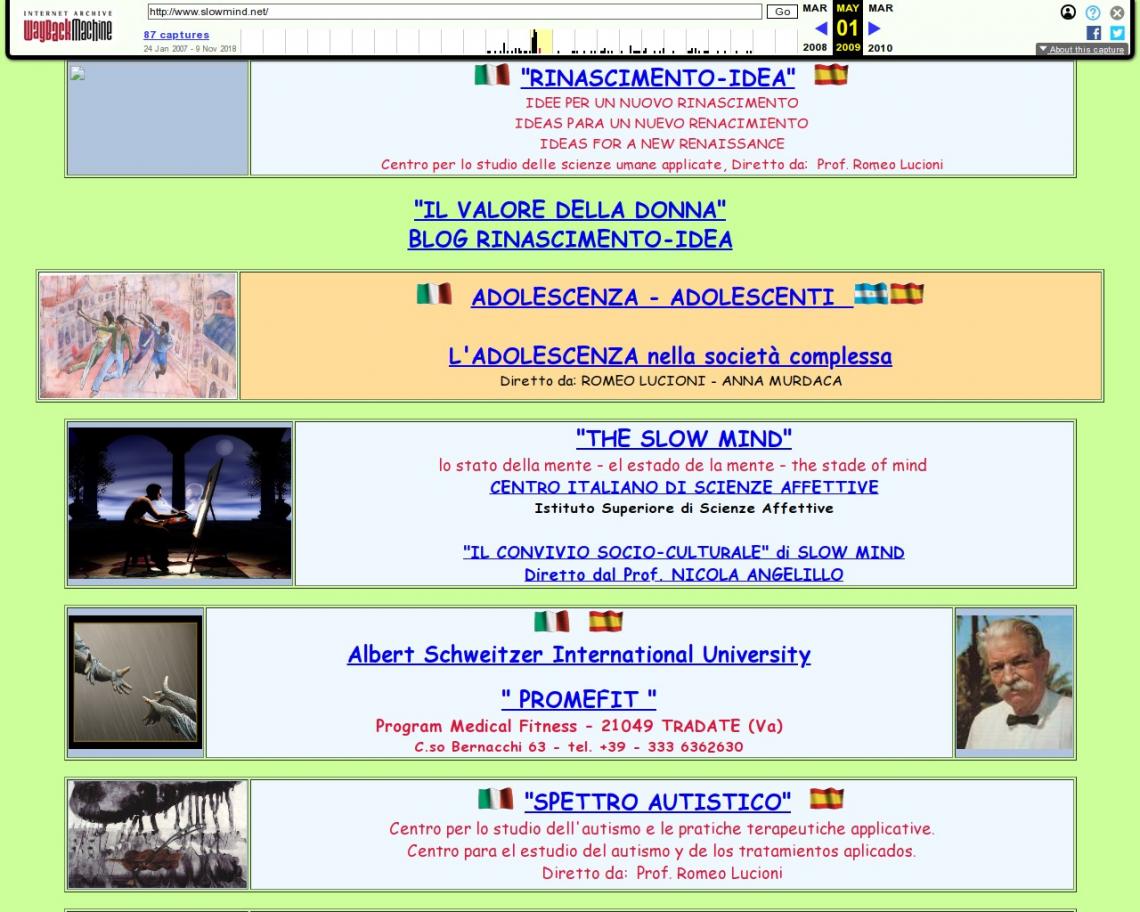This screenshot has height=912, width=1140.
Task: Click the adolescents running painting thumbnail
Action: [138, 335]
